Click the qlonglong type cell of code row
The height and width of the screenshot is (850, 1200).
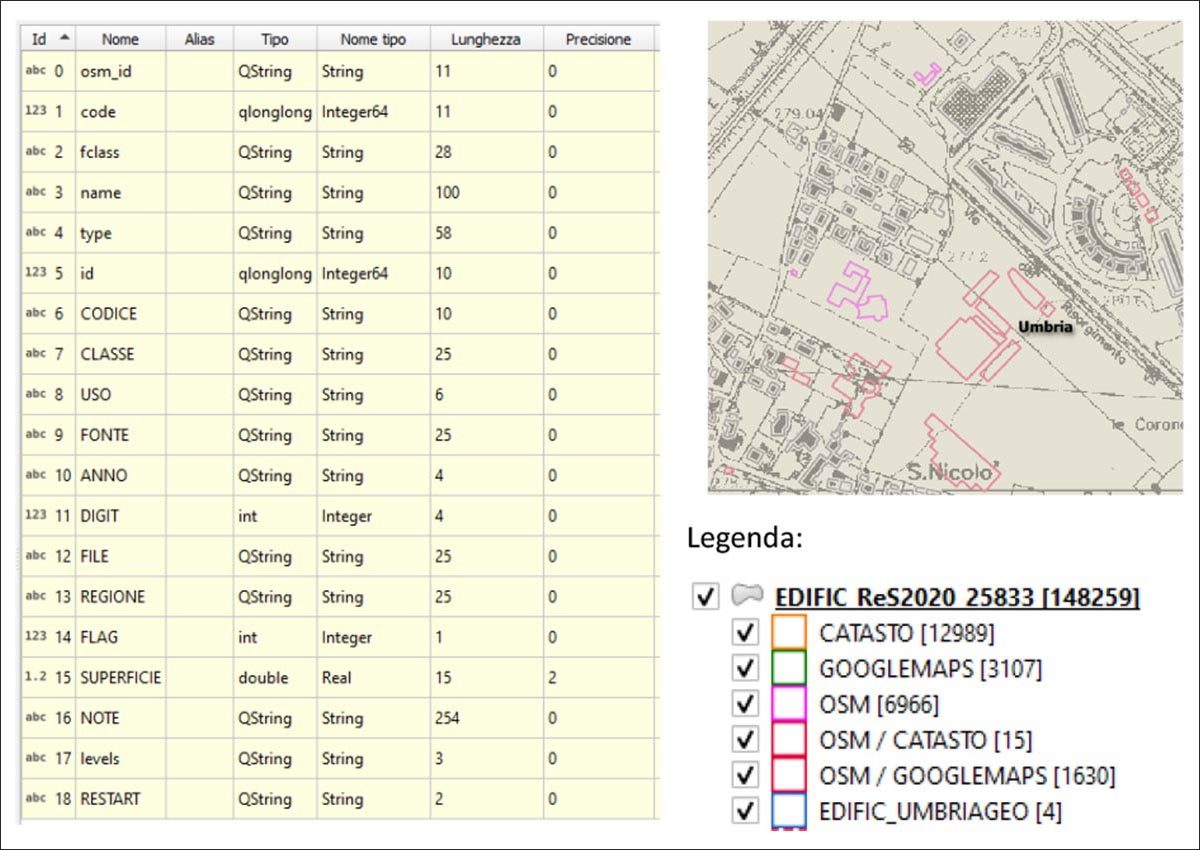pyautogui.click(x=275, y=112)
